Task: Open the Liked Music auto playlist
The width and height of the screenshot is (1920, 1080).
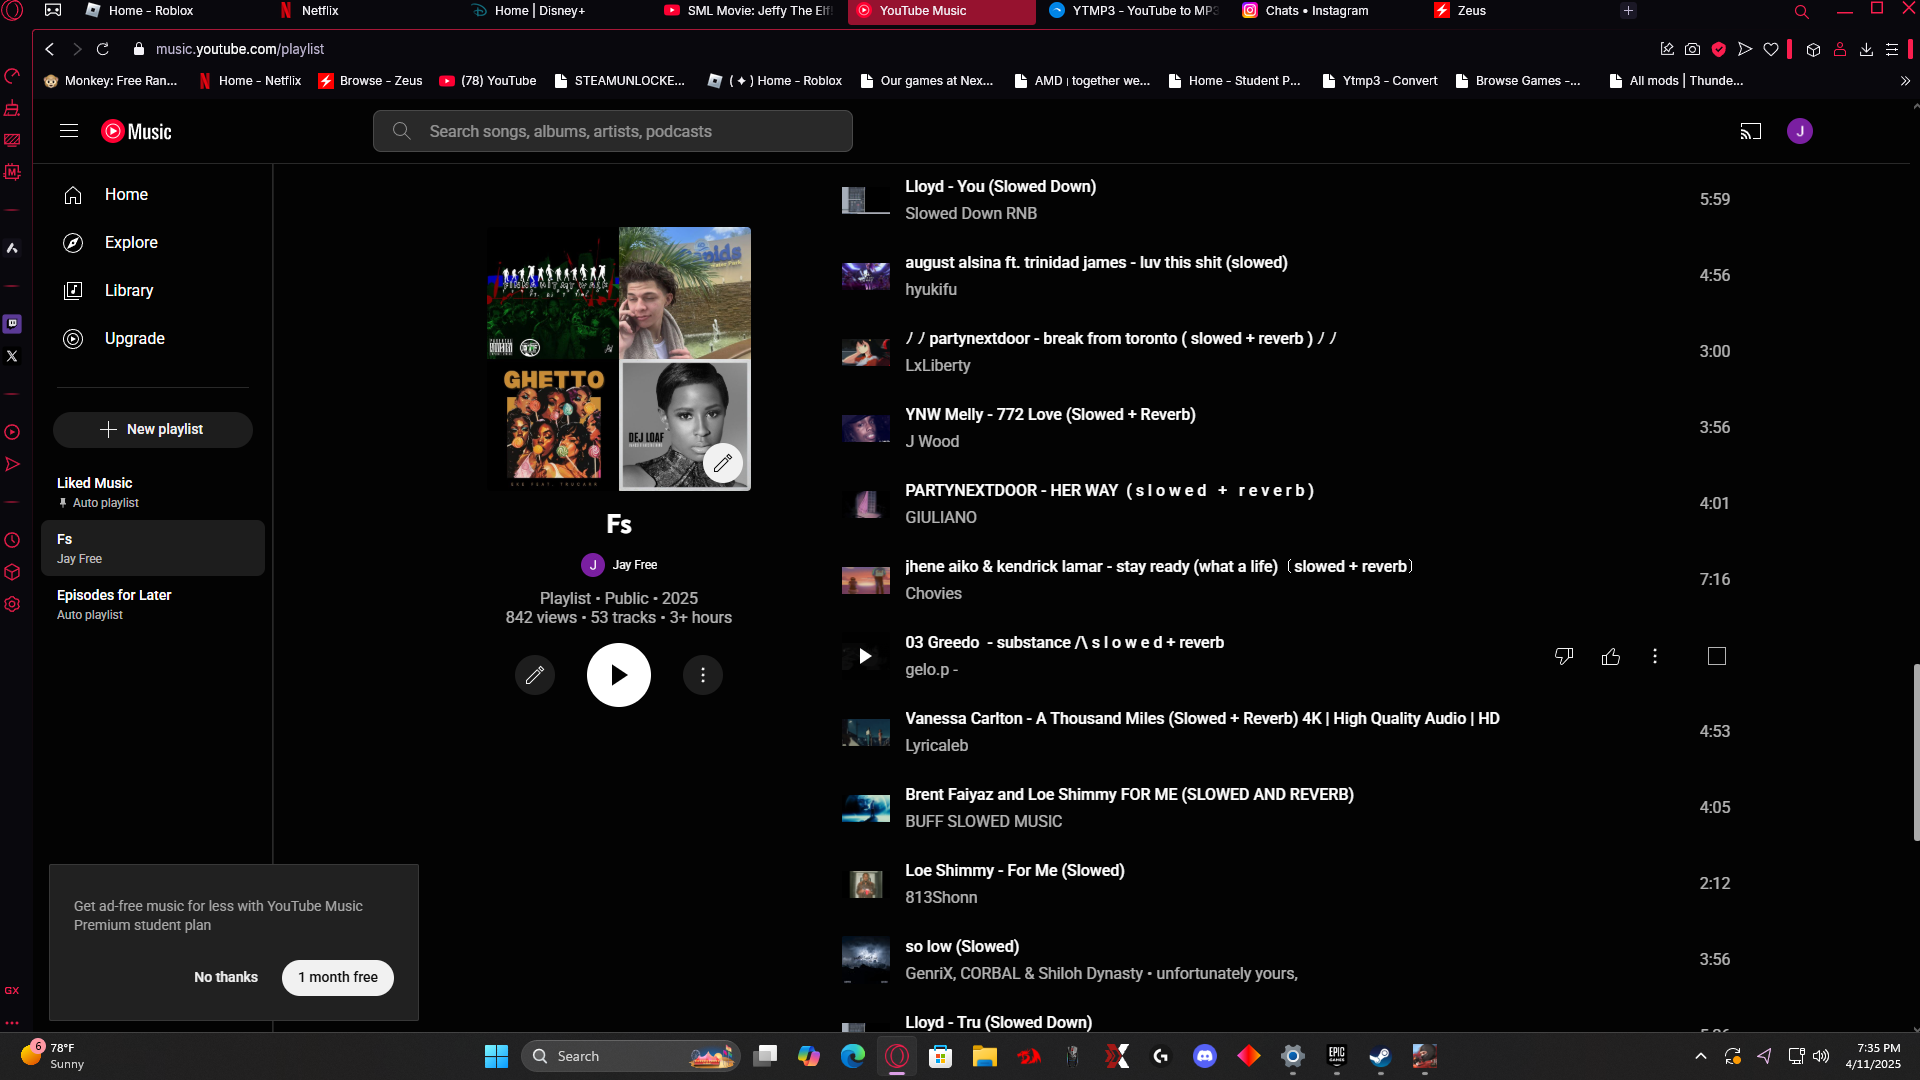Action: 153,492
